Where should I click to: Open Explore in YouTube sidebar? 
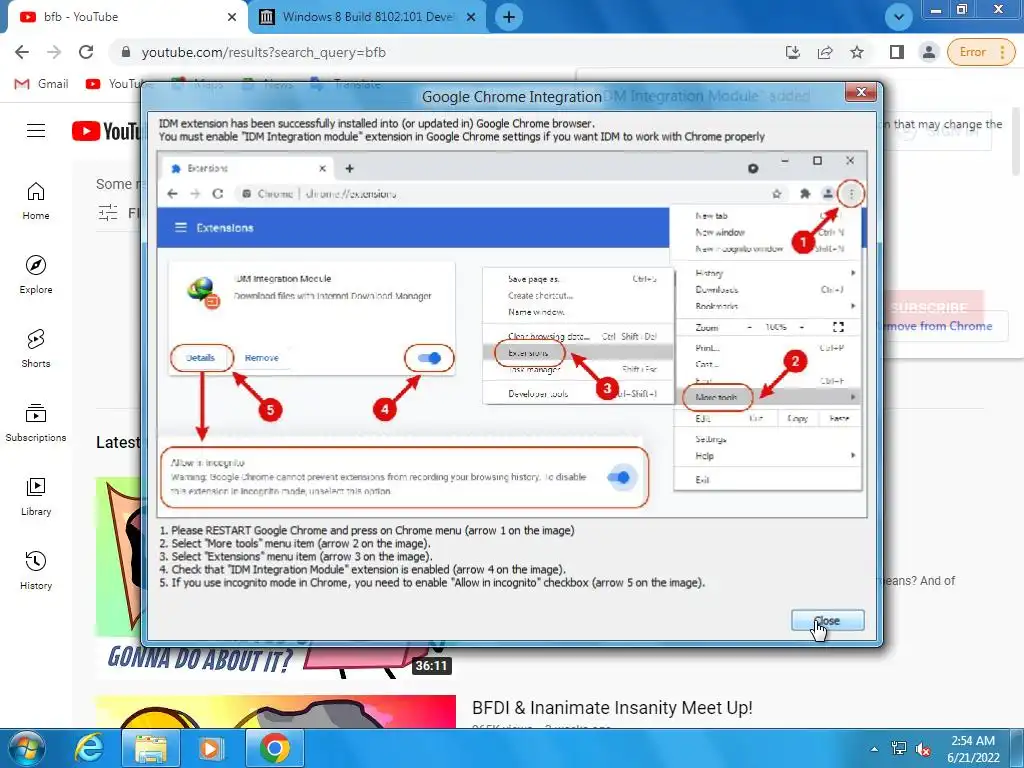[x=36, y=275]
